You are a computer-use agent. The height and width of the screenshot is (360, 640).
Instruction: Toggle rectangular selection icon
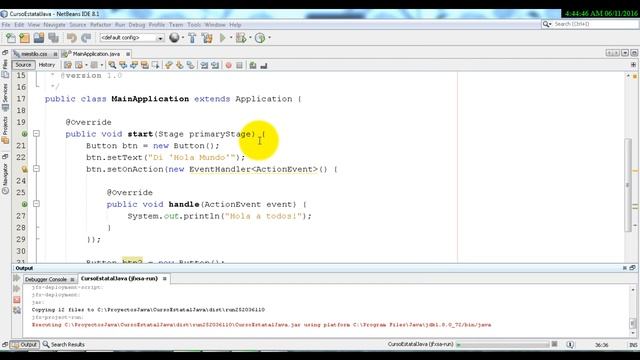point(156,65)
